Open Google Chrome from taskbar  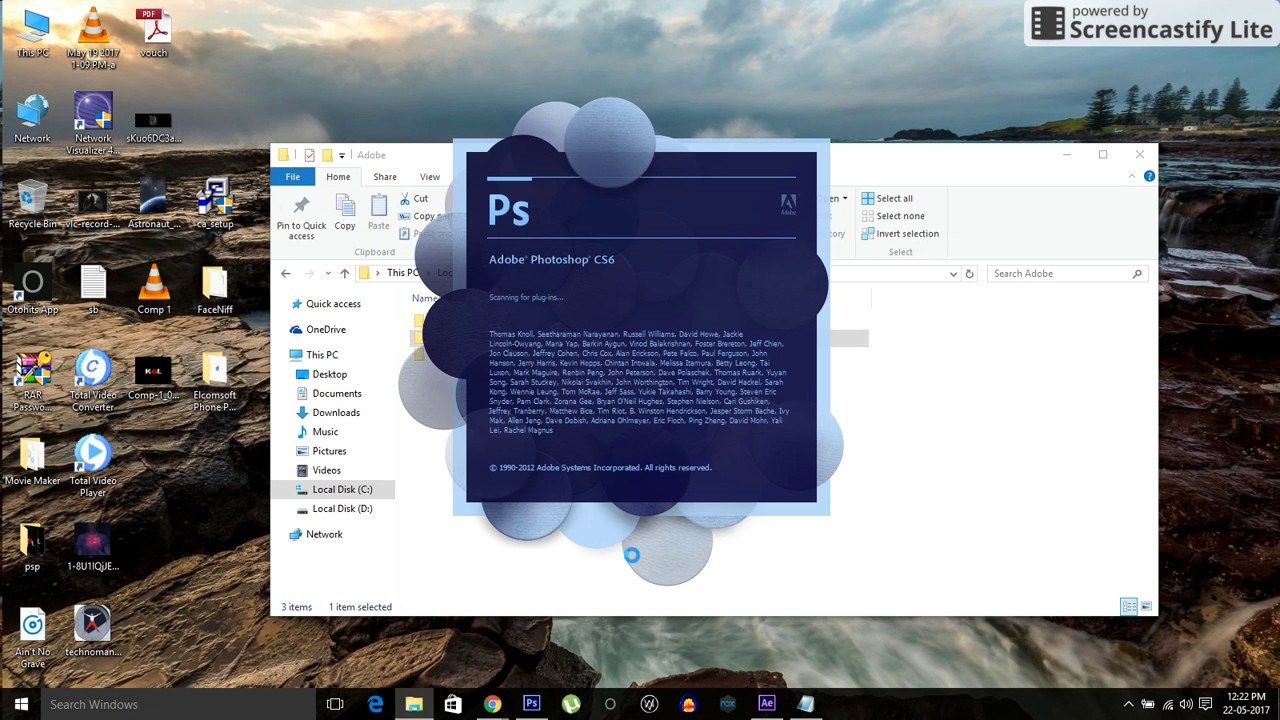click(x=492, y=704)
